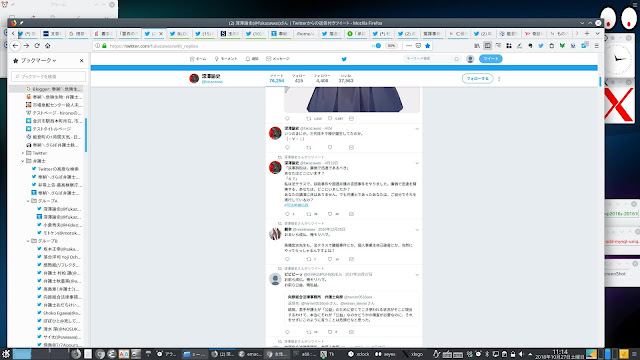Open the ブックマーク sidebar switcher dropdown
Screen dimensions: 640x360
[x=38, y=60]
